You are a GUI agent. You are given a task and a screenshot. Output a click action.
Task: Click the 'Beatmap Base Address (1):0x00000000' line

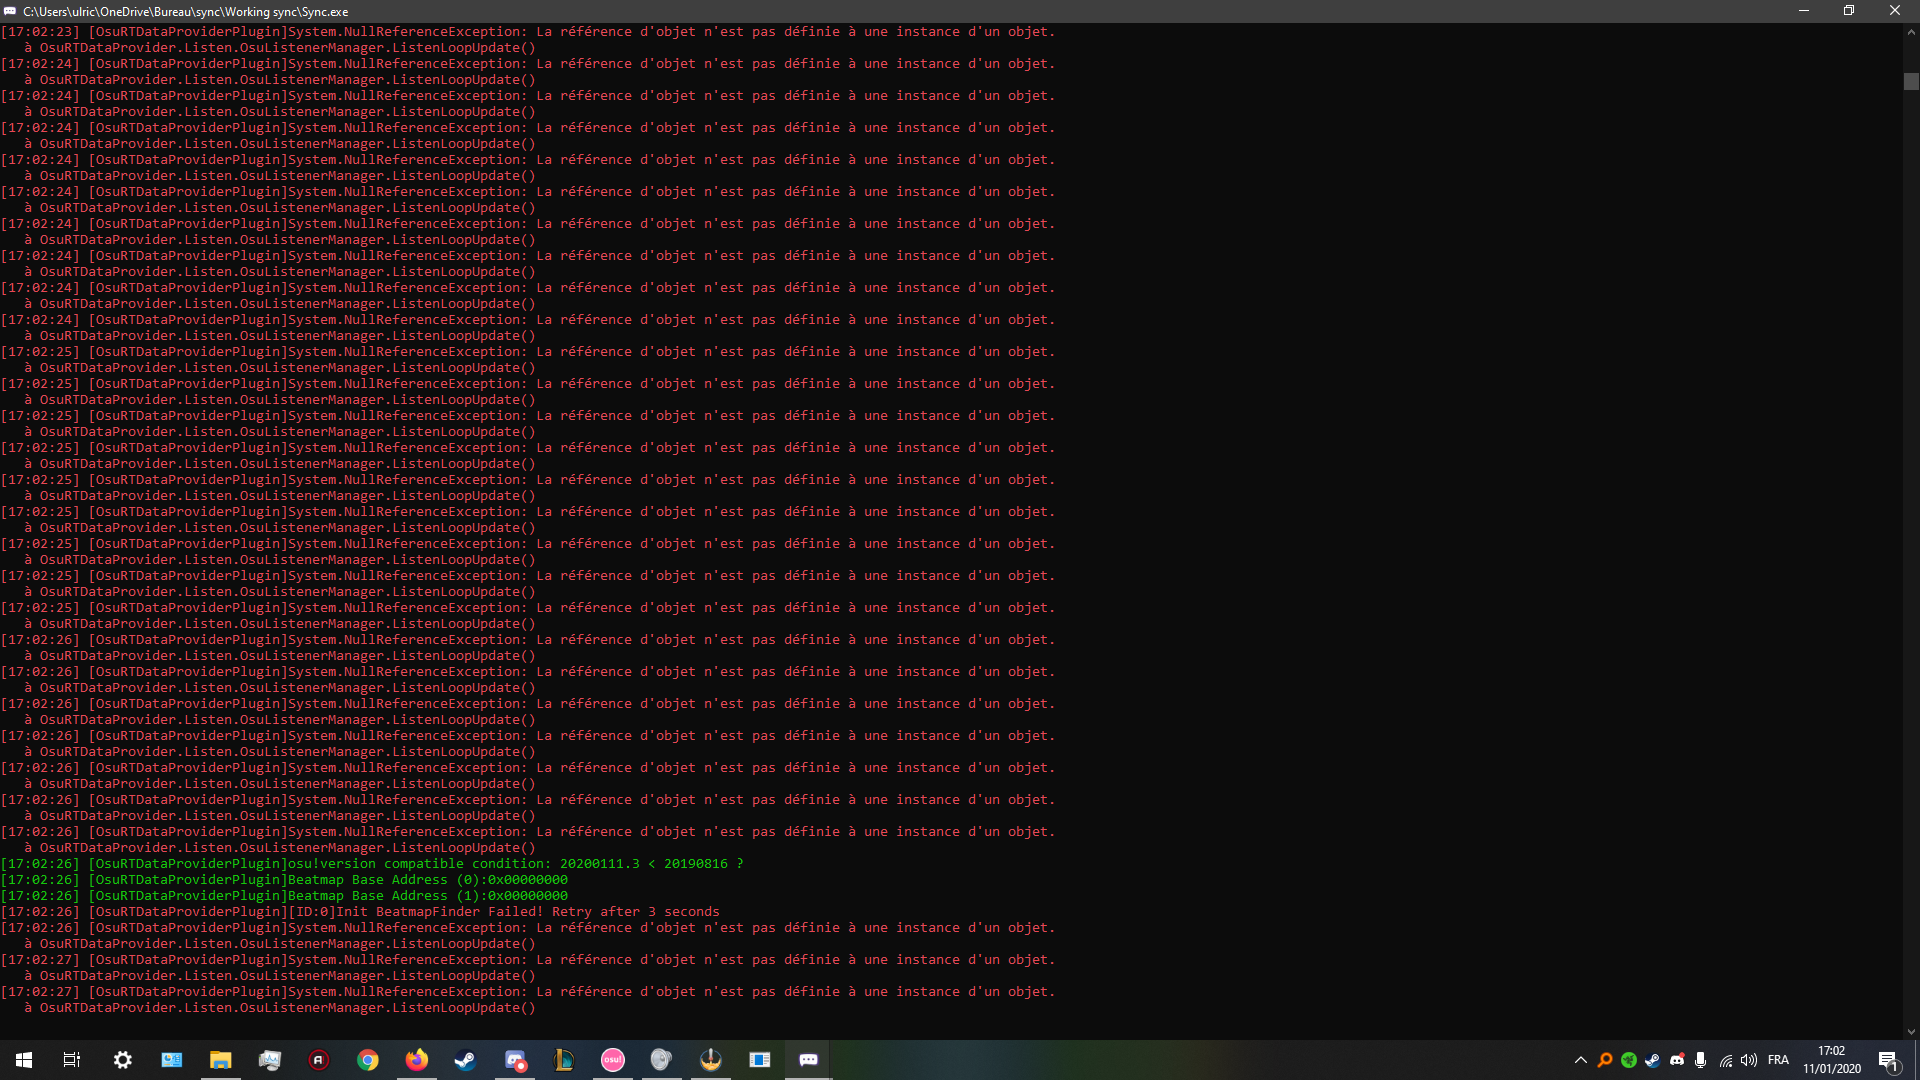[x=284, y=896]
